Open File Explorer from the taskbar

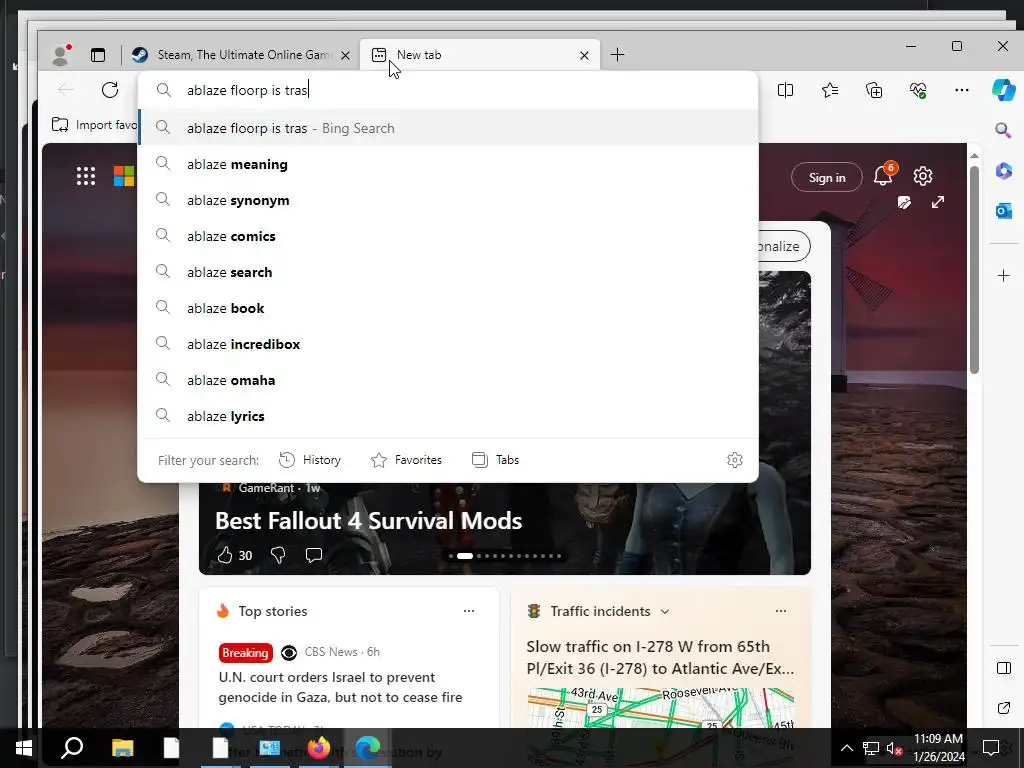click(x=122, y=748)
